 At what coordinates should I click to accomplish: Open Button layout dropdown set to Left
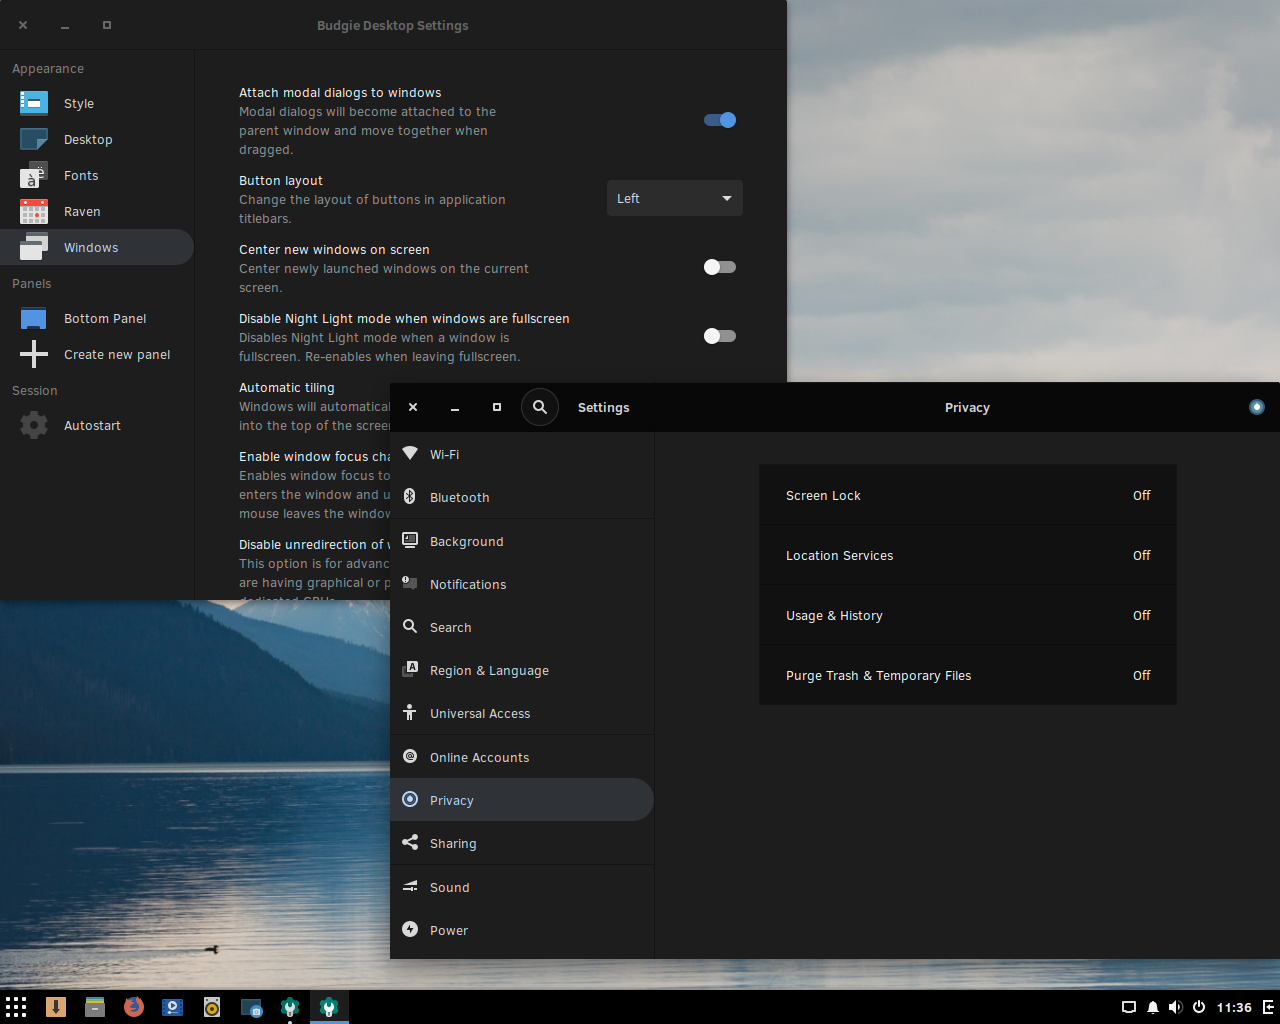(x=675, y=198)
